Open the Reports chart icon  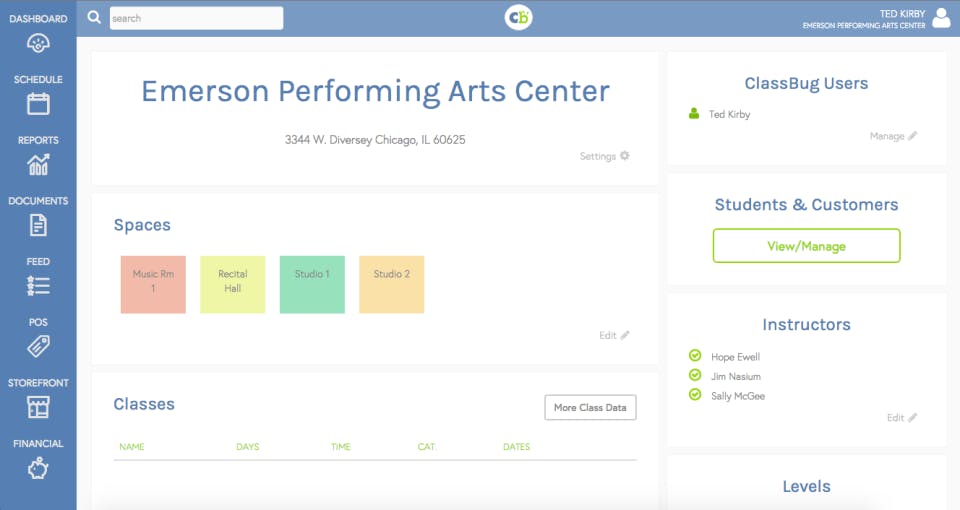point(38,164)
